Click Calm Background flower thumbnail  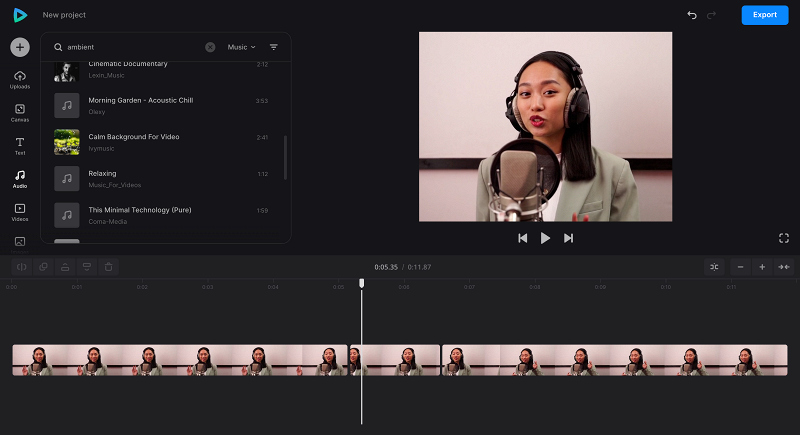[67, 142]
